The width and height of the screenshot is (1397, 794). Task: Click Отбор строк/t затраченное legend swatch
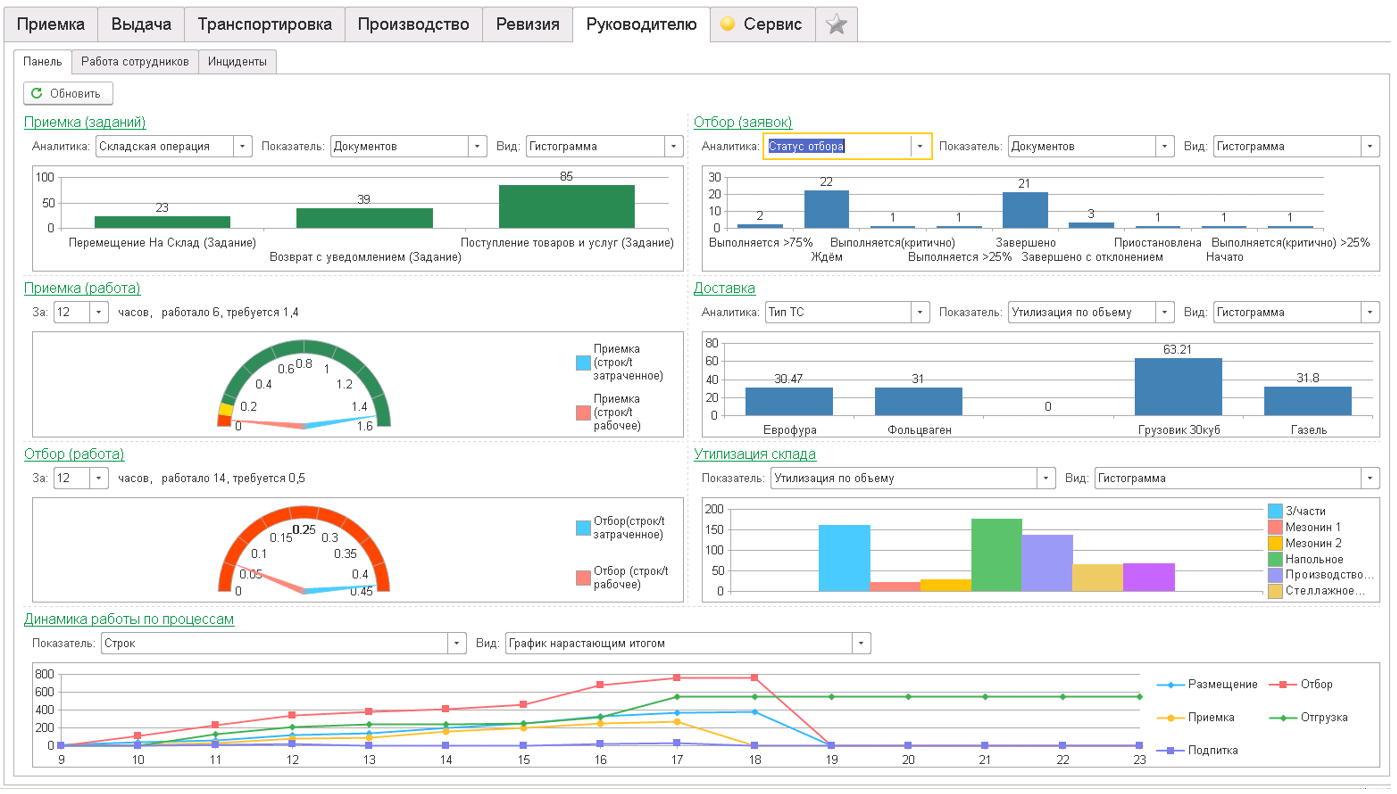coord(583,528)
